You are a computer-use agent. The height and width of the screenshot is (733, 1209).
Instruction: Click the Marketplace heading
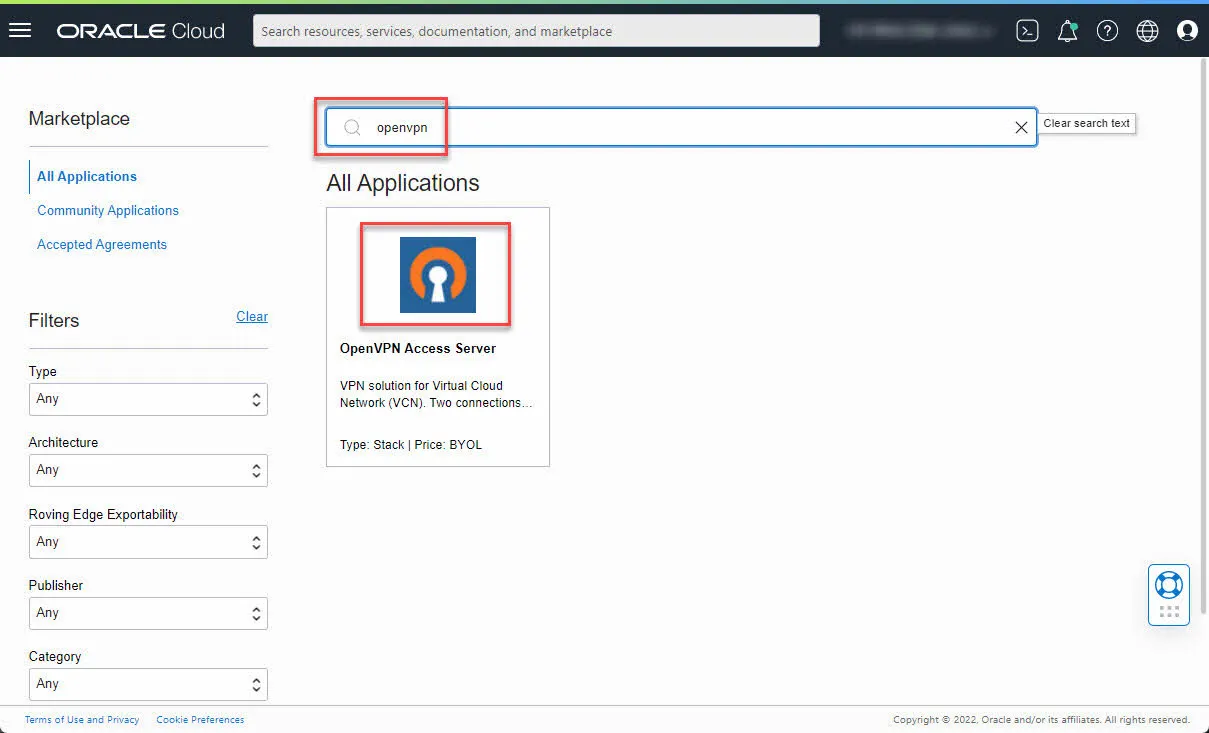click(x=79, y=118)
